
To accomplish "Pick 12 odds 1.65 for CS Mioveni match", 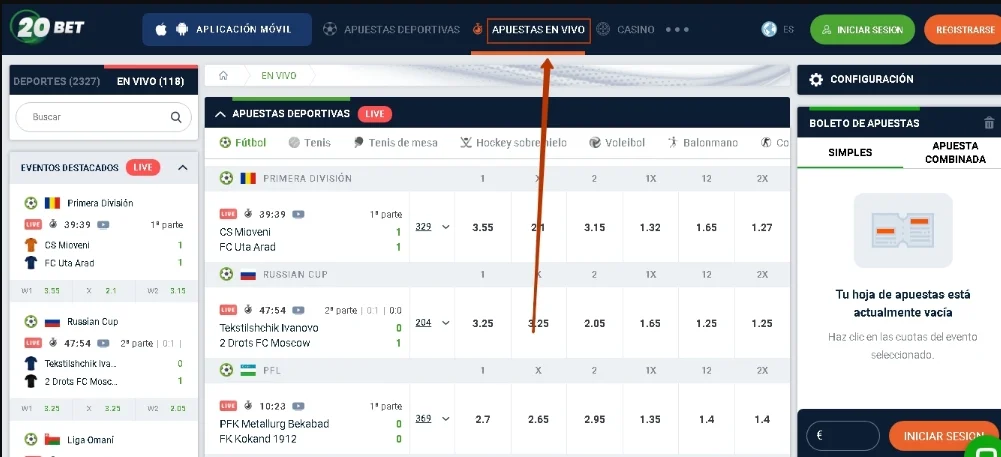I will point(706,227).
